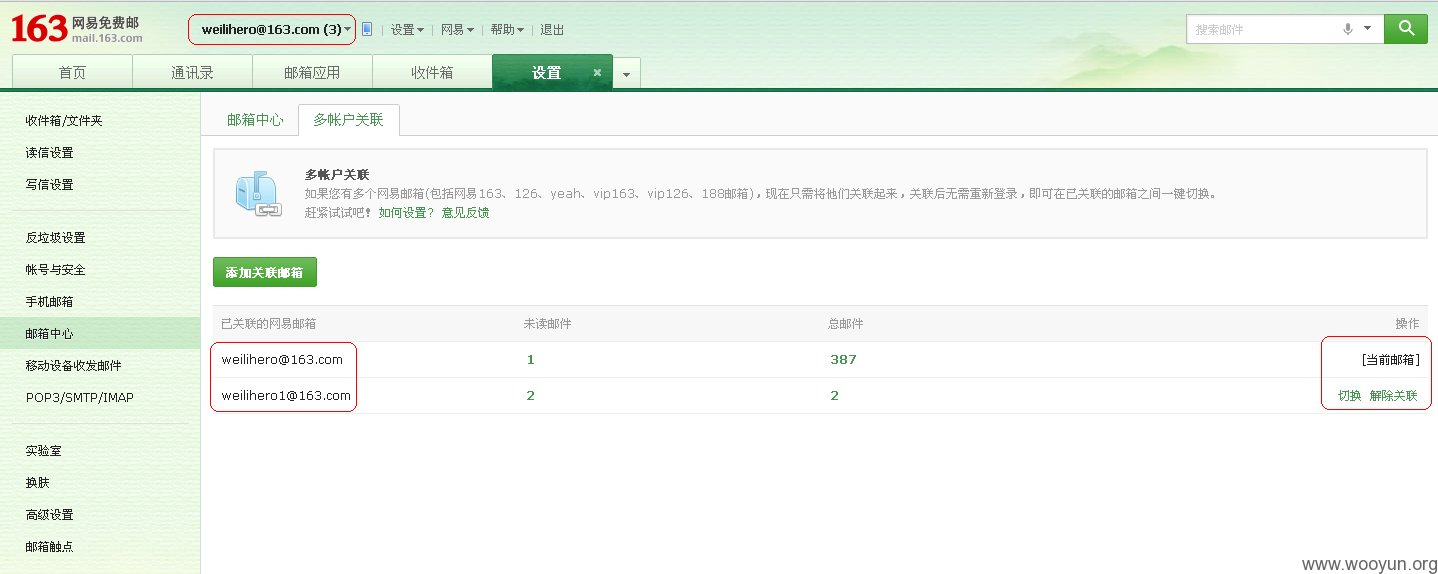
Task: Switch to the 通讯录 tab
Action: point(192,72)
